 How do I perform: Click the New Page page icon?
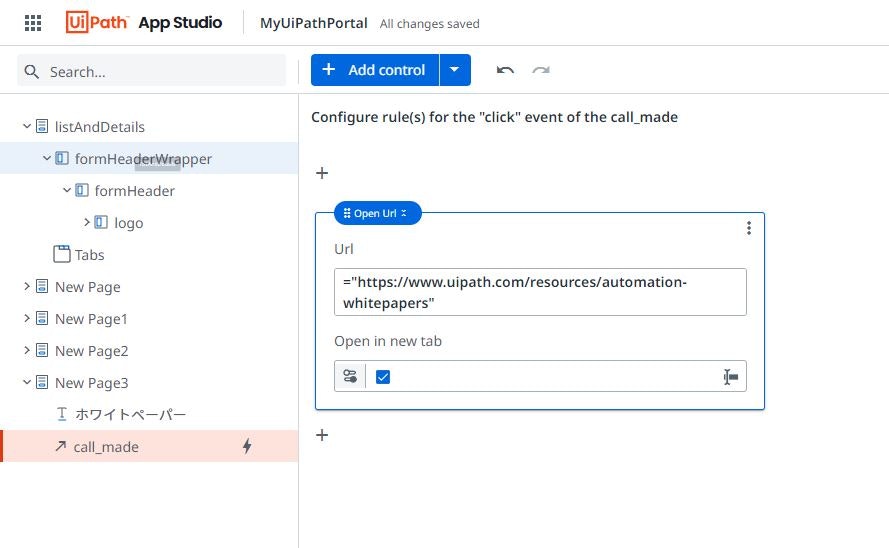(x=42, y=286)
